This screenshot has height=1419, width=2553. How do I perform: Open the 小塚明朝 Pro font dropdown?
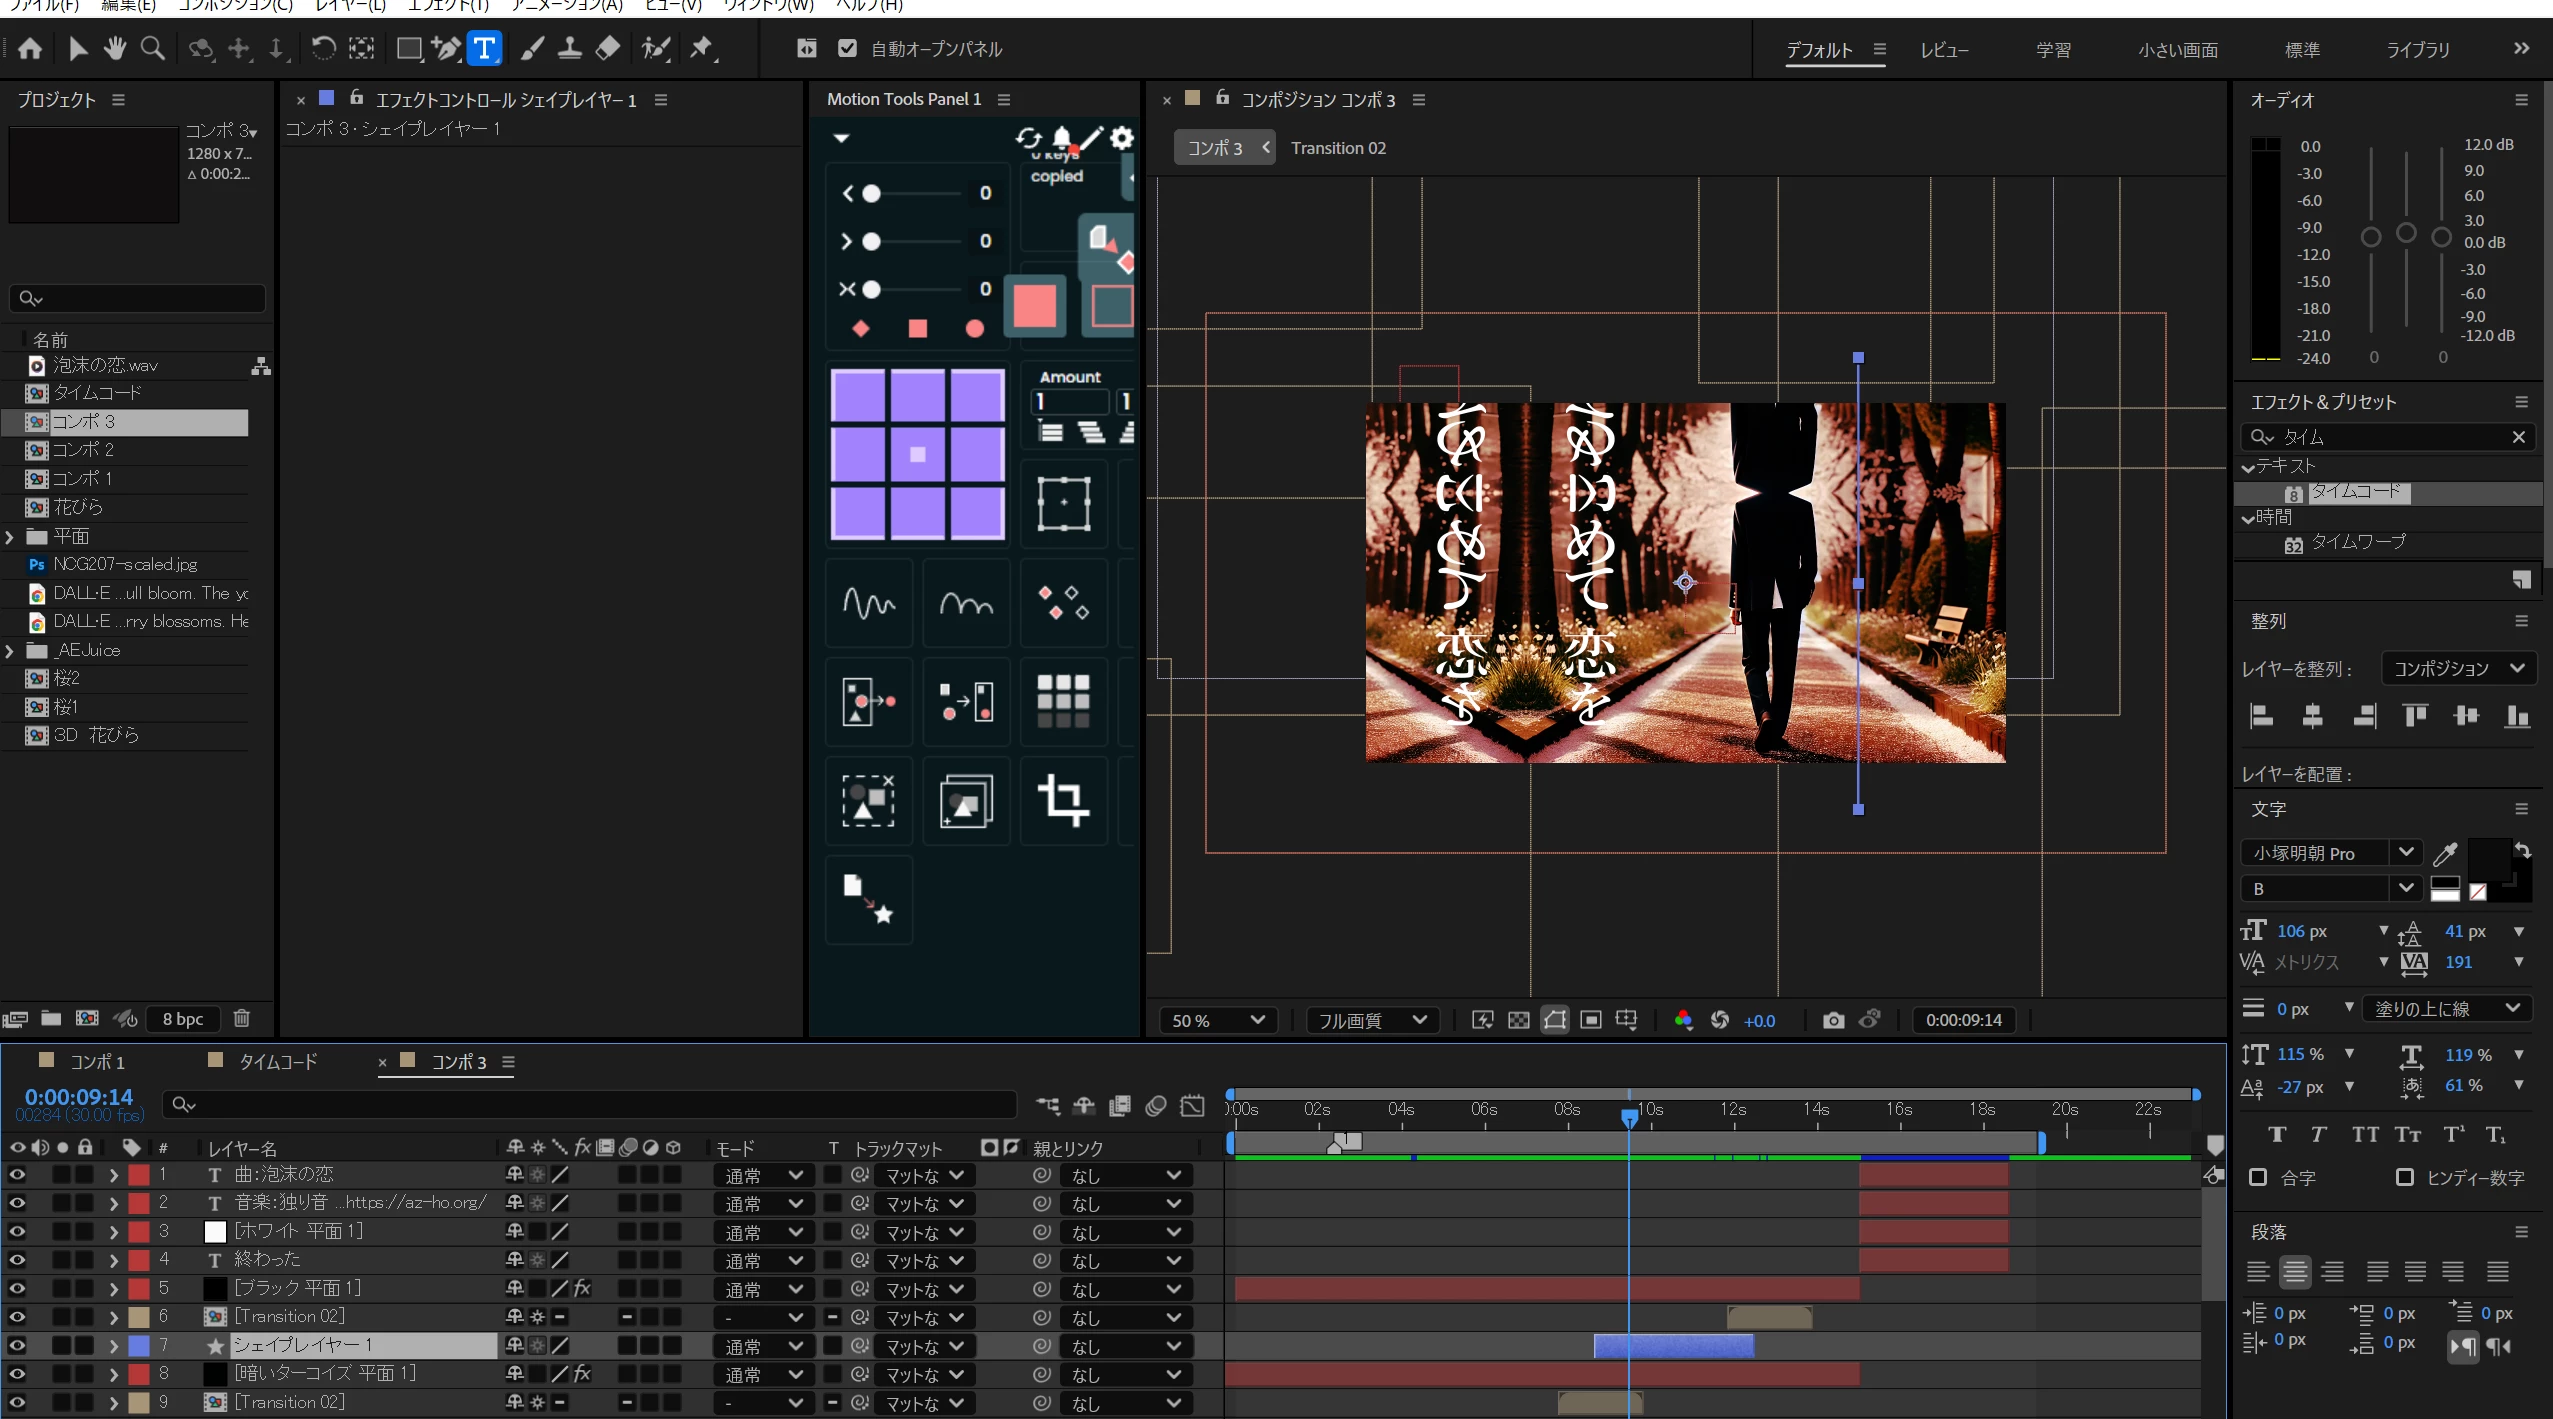coord(2406,852)
